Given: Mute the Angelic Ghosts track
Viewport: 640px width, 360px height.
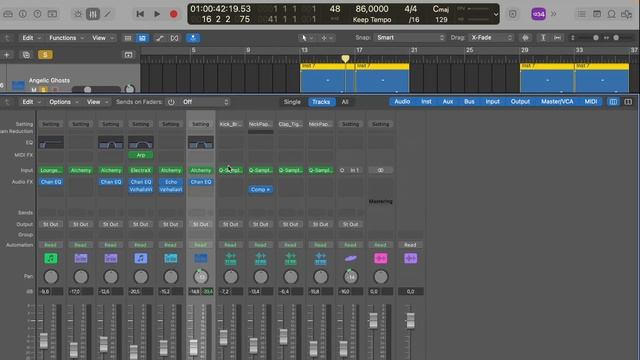Looking at the screenshot, I should click(34, 89).
